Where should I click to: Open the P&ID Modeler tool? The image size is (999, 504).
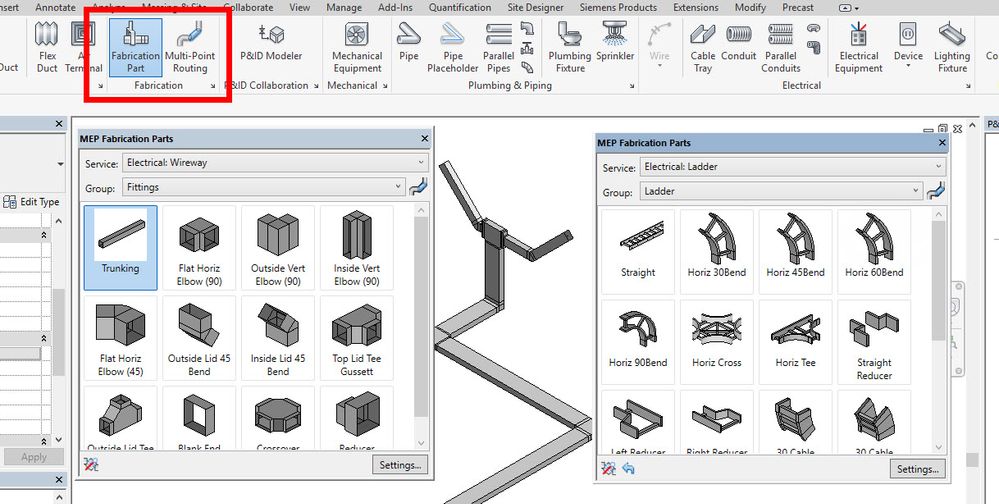(271, 43)
